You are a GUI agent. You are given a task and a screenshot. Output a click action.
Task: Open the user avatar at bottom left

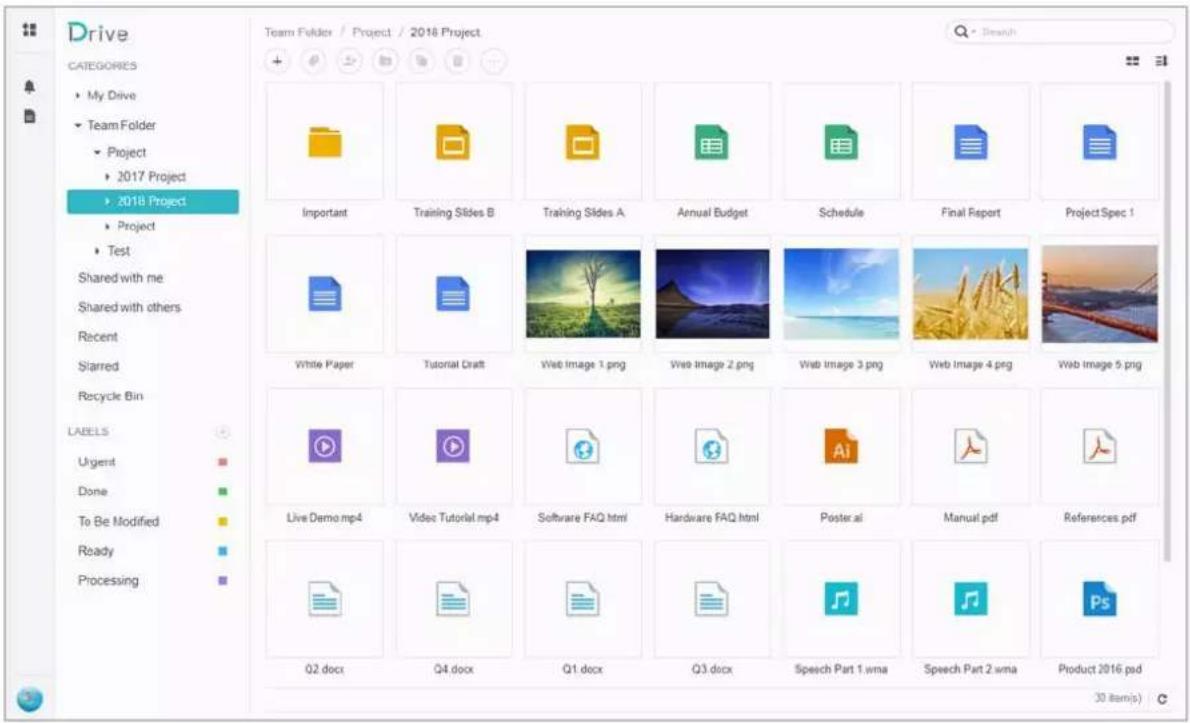(x=30, y=699)
